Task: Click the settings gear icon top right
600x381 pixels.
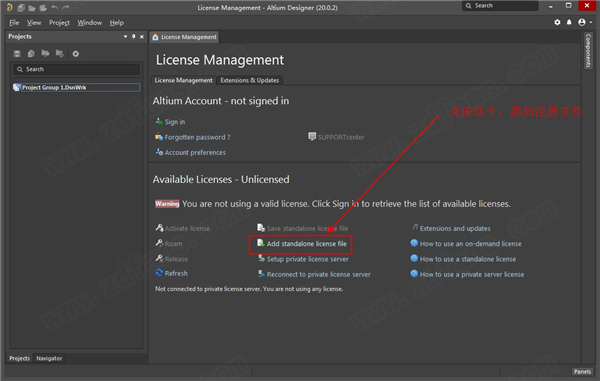Action: (x=557, y=23)
